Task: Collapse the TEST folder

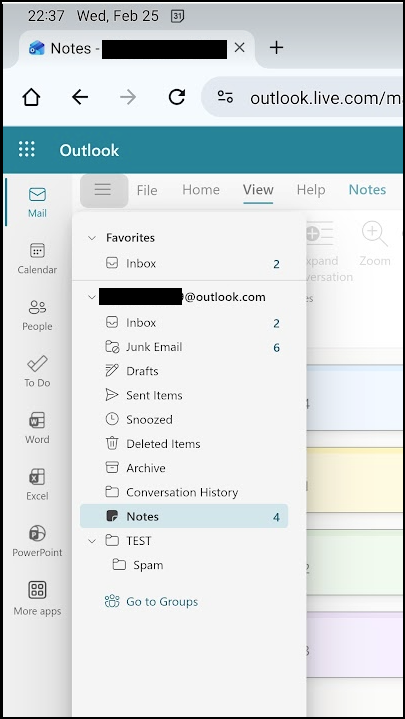Action: (x=92, y=541)
